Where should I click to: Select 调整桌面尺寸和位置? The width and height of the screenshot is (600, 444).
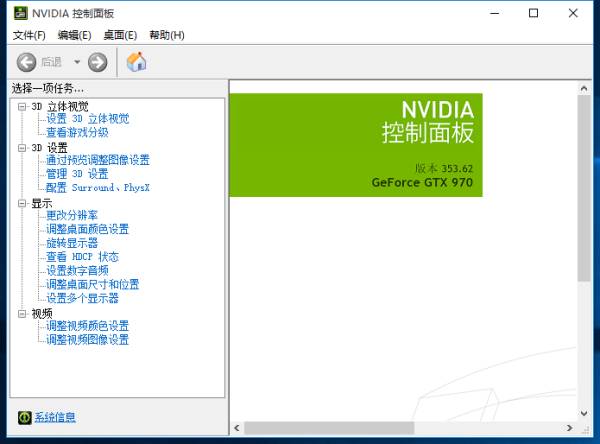(93, 284)
